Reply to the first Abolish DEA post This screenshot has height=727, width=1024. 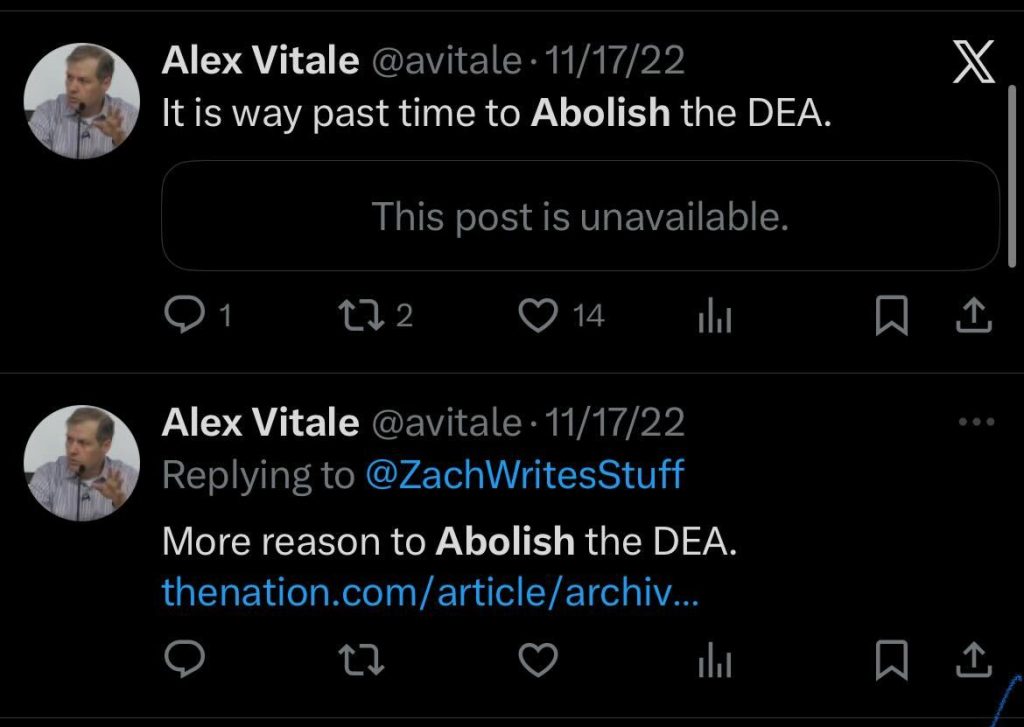183,316
